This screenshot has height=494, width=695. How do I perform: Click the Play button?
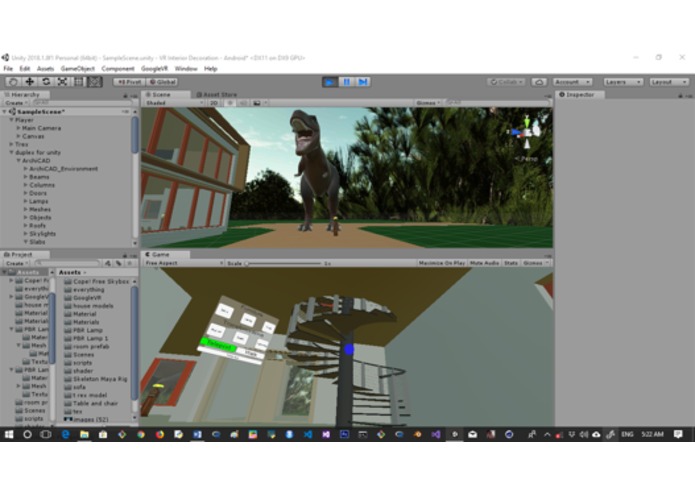[x=330, y=82]
